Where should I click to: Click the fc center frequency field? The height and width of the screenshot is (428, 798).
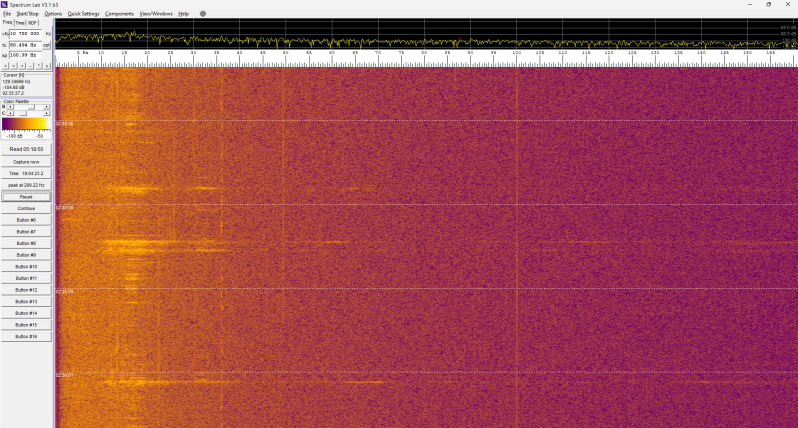[25, 45]
